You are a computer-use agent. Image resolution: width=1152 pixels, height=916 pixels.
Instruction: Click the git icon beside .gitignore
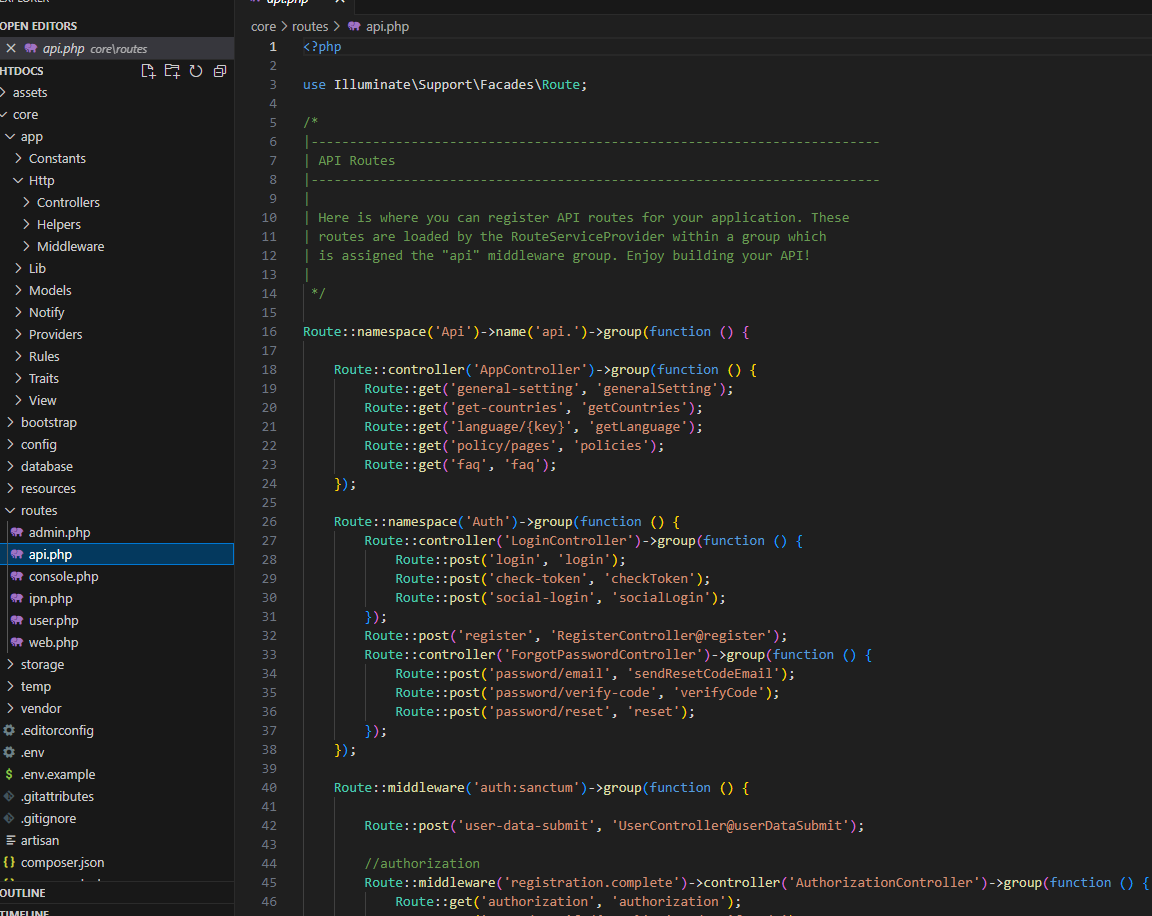9,818
